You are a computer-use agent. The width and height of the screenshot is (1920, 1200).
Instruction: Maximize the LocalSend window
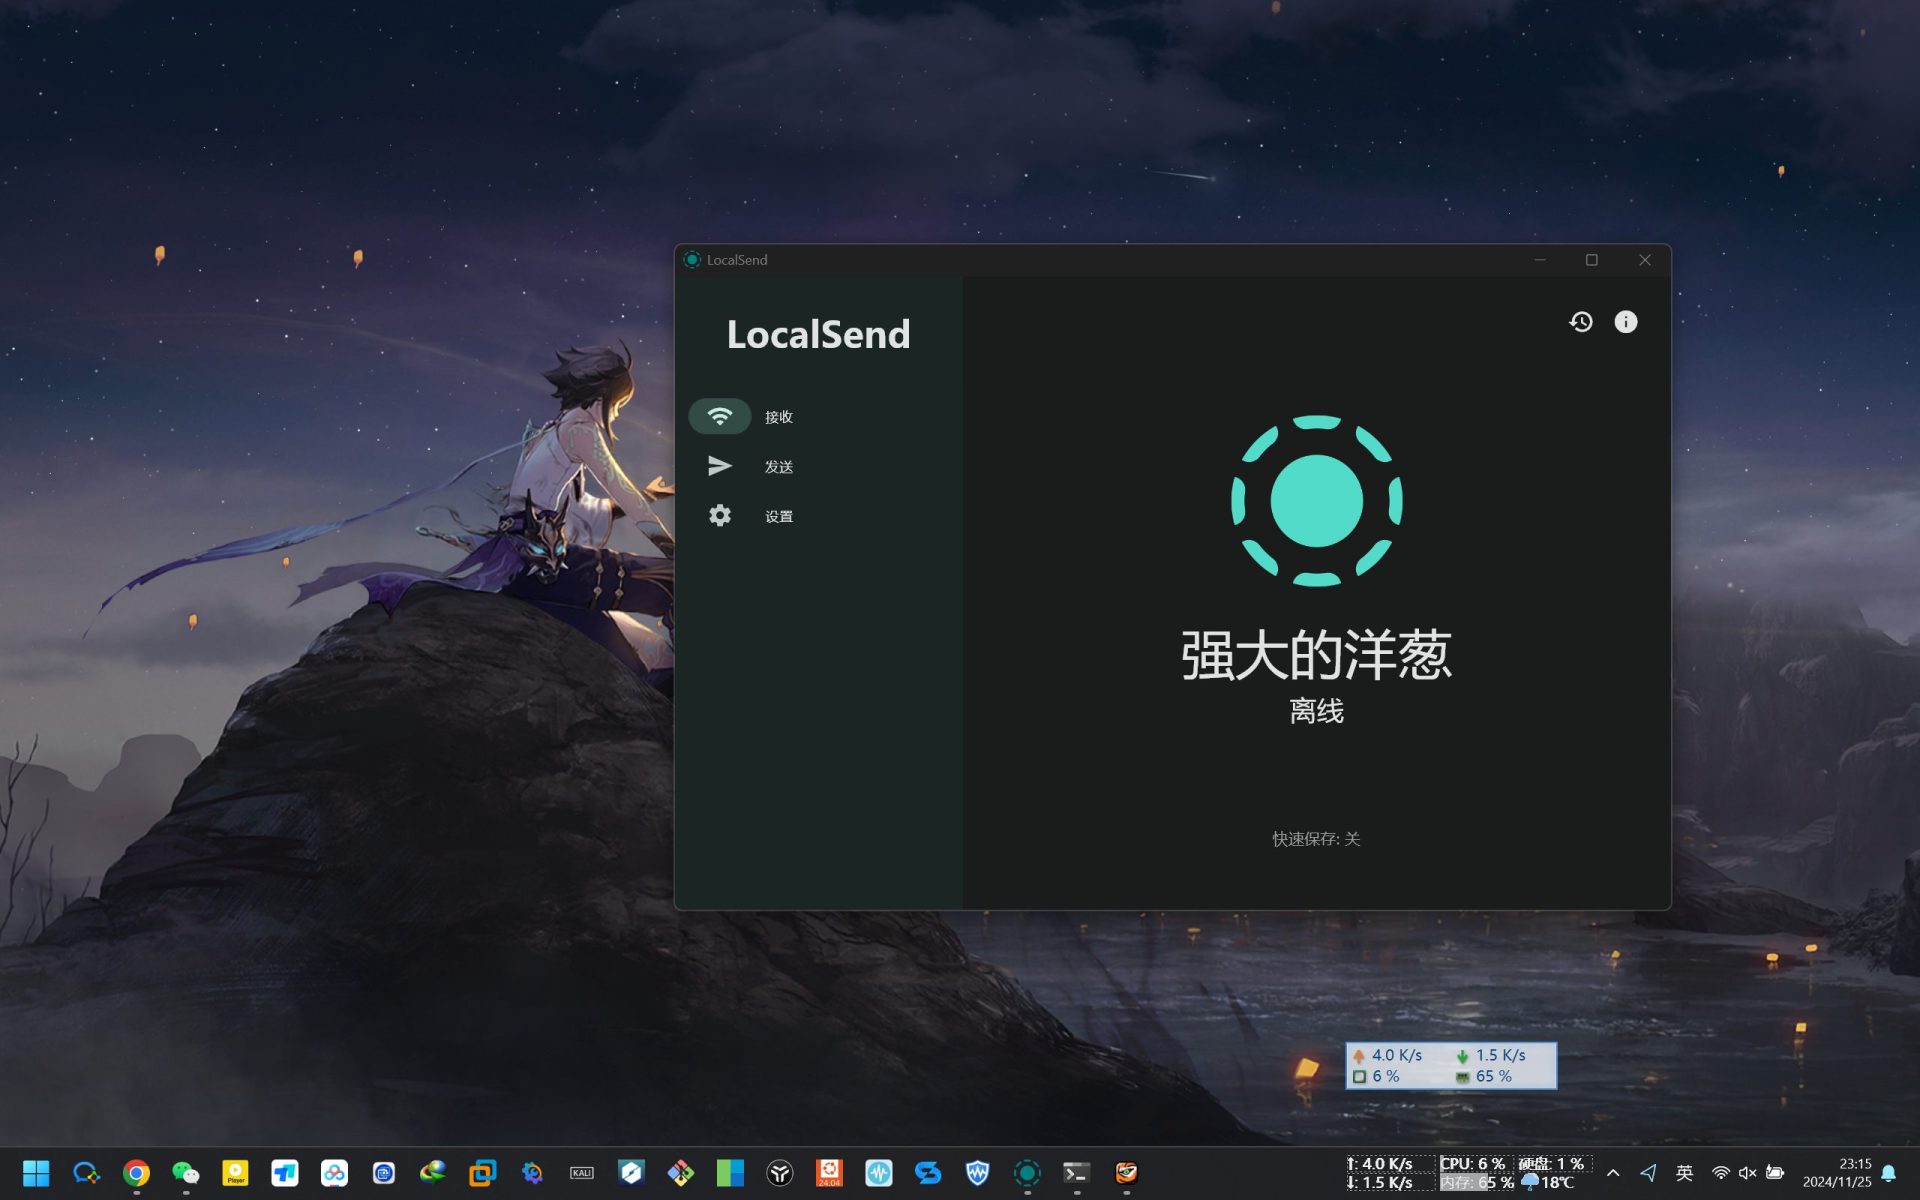(1592, 260)
